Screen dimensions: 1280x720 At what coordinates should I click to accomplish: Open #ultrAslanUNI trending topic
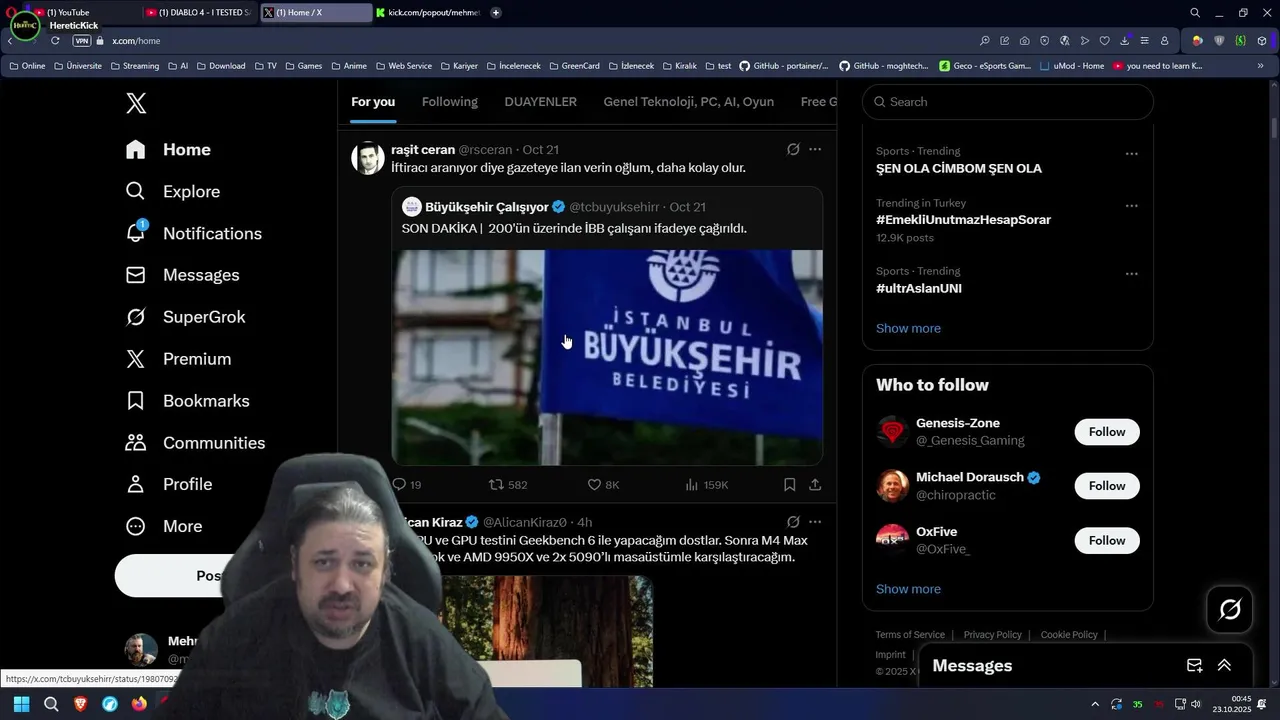(x=919, y=288)
